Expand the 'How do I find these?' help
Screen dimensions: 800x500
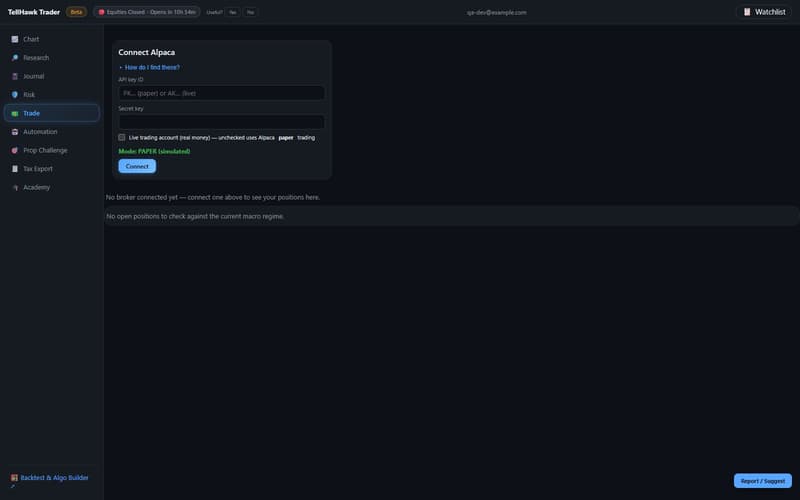(x=149, y=67)
